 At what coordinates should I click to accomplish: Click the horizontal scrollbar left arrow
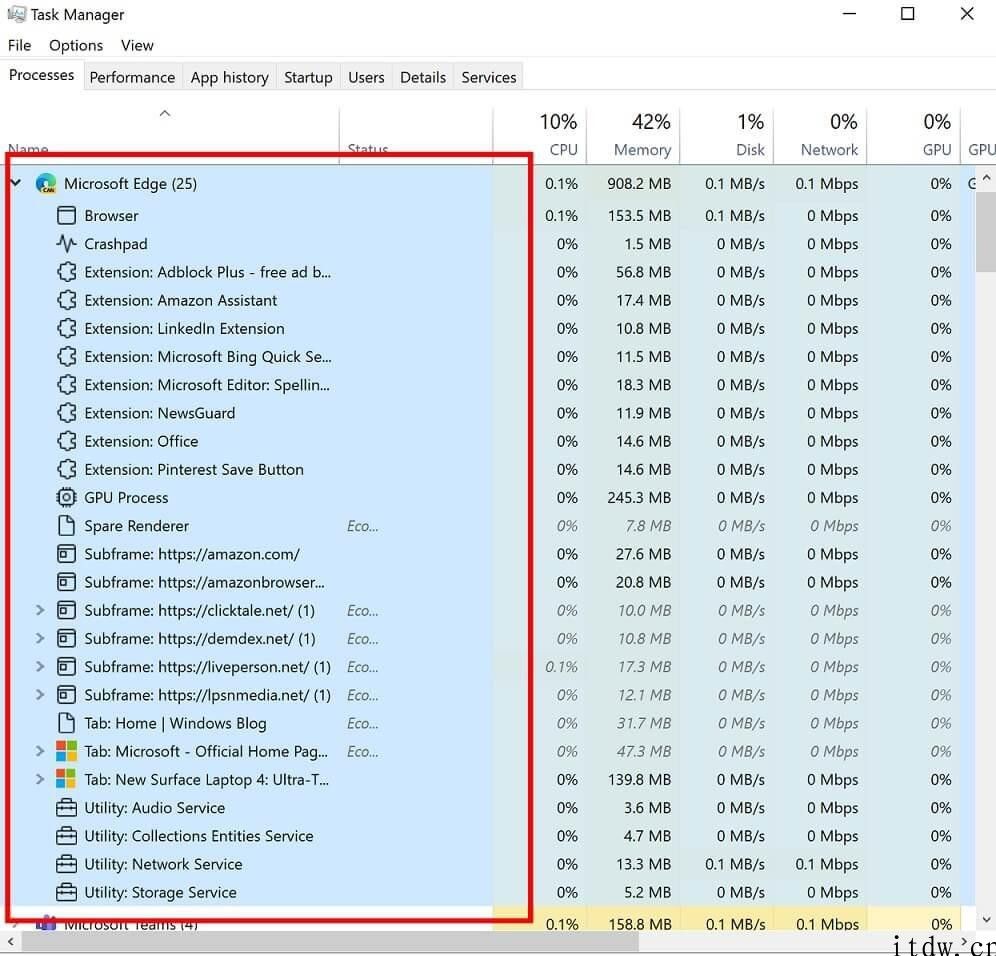[x=10, y=941]
